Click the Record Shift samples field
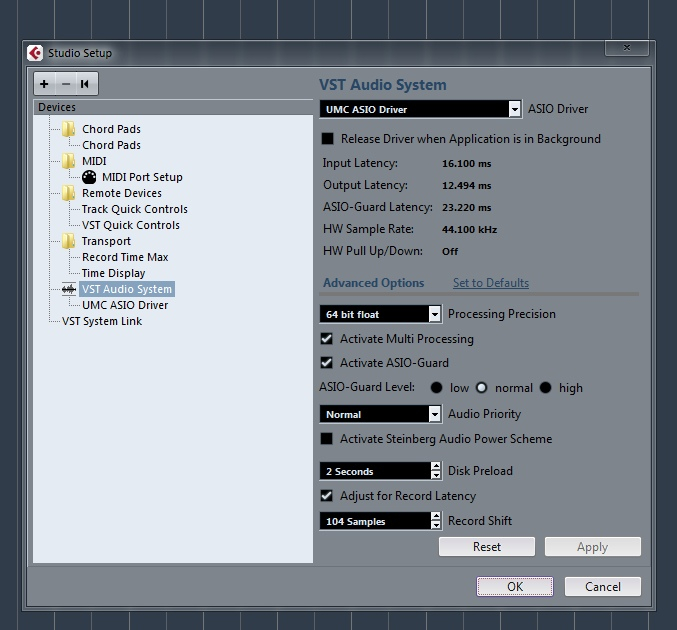Viewport: 677px width, 630px height. click(375, 521)
